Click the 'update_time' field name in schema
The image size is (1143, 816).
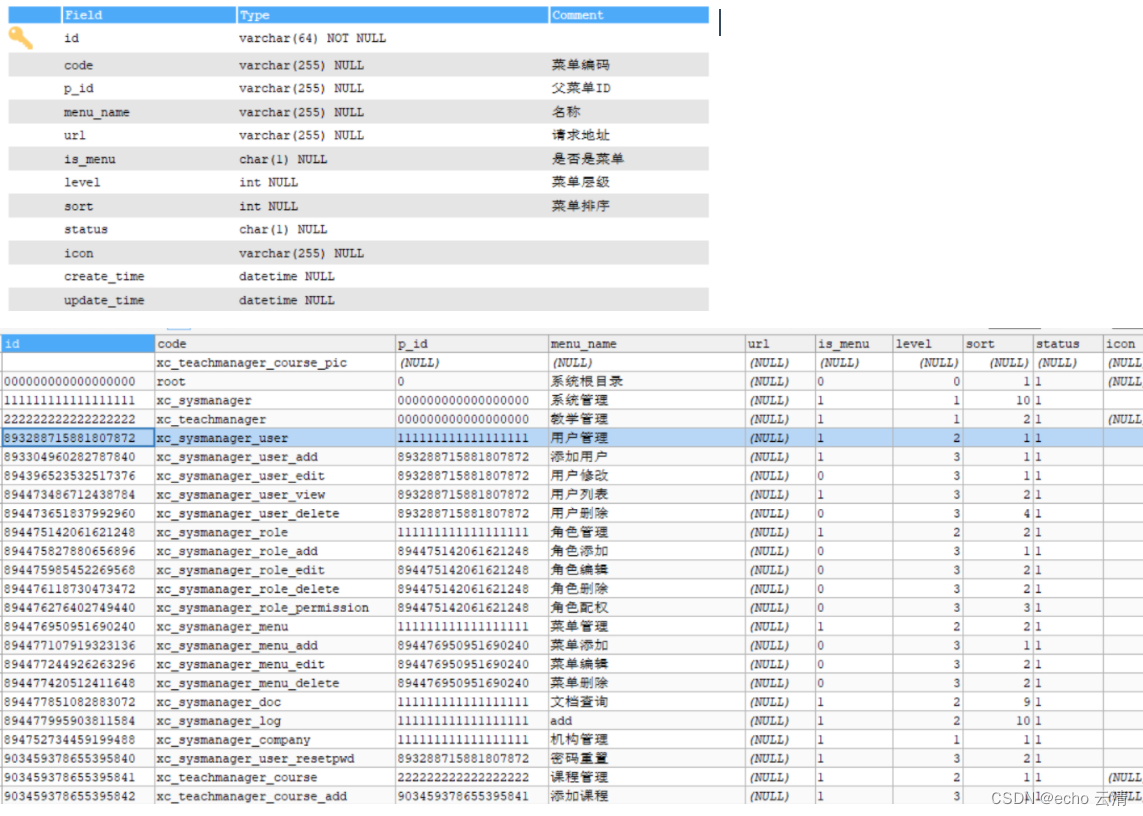click(104, 300)
